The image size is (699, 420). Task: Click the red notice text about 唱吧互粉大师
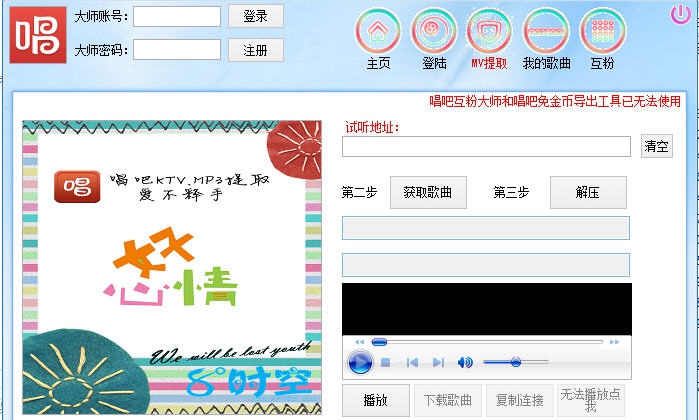click(x=555, y=101)
